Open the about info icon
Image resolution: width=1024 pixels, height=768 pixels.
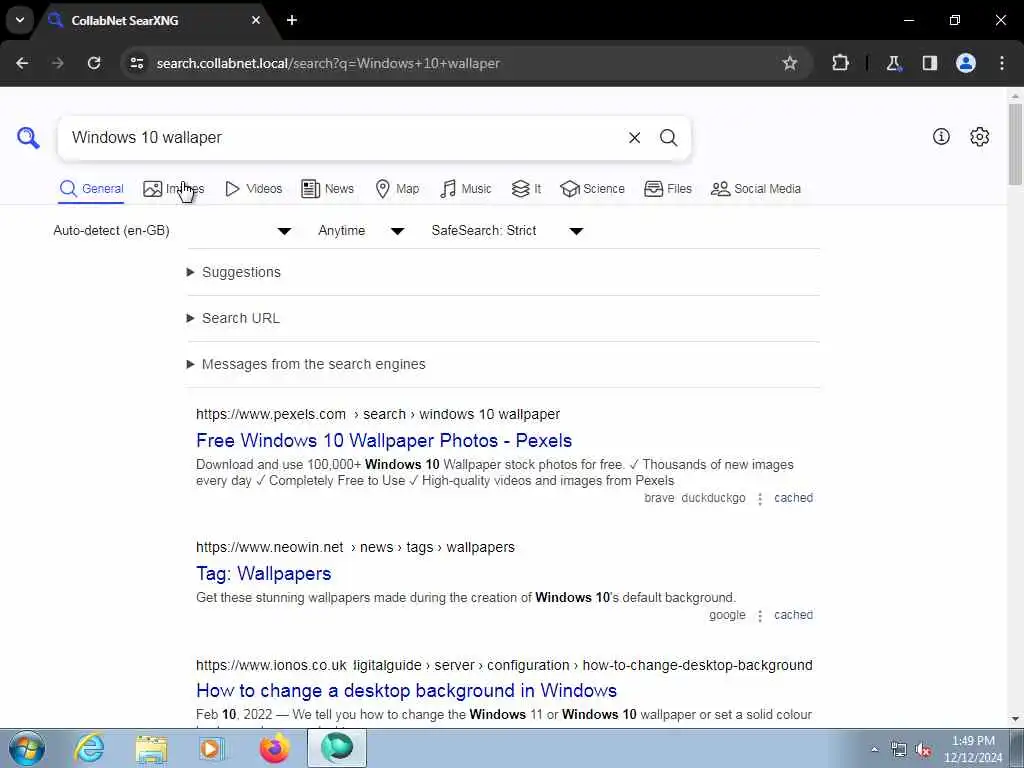[x=941, y=136]
